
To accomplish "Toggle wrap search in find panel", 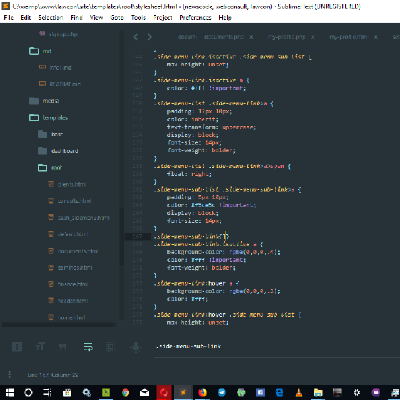I will [x=88, y=347].
